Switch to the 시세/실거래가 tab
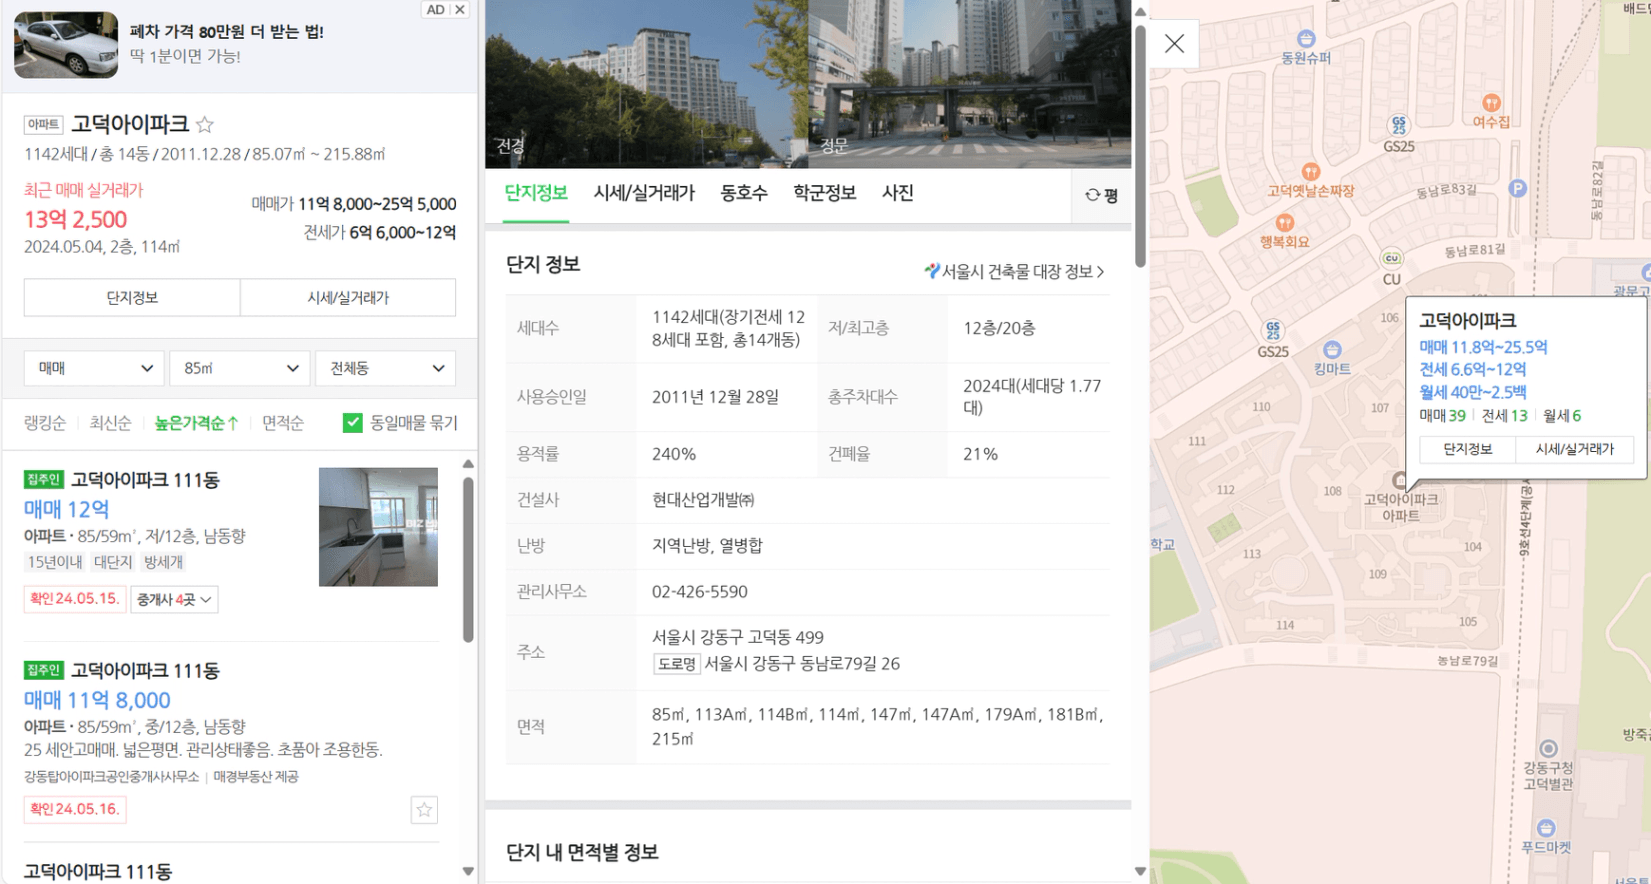Image resolution: width=1651 pixels, height=884 pixels. [644, 193]
